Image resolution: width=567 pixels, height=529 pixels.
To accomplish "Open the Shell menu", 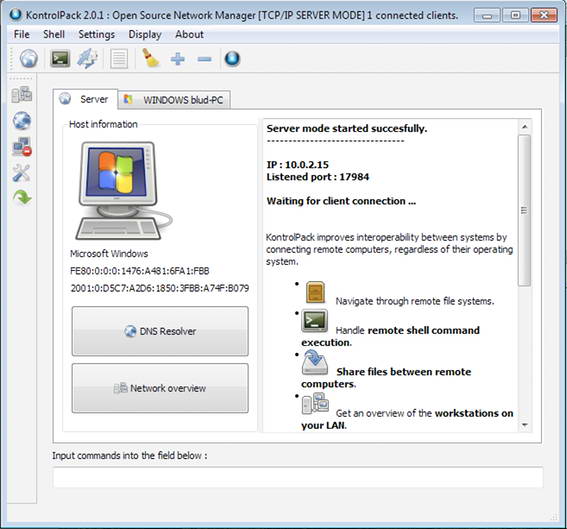I will point(54,34).
